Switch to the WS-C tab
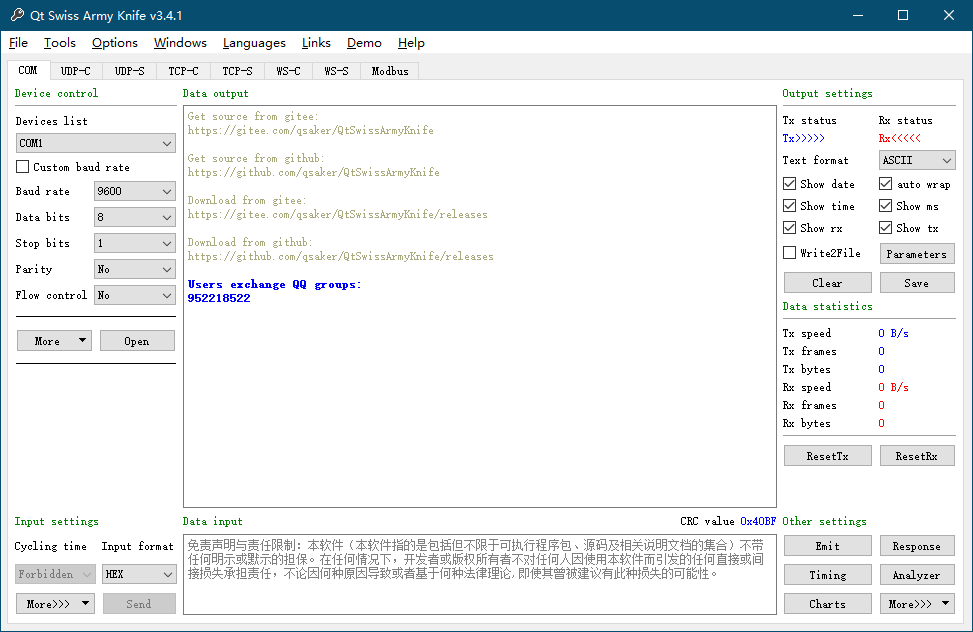 click(x=289, y=71)
